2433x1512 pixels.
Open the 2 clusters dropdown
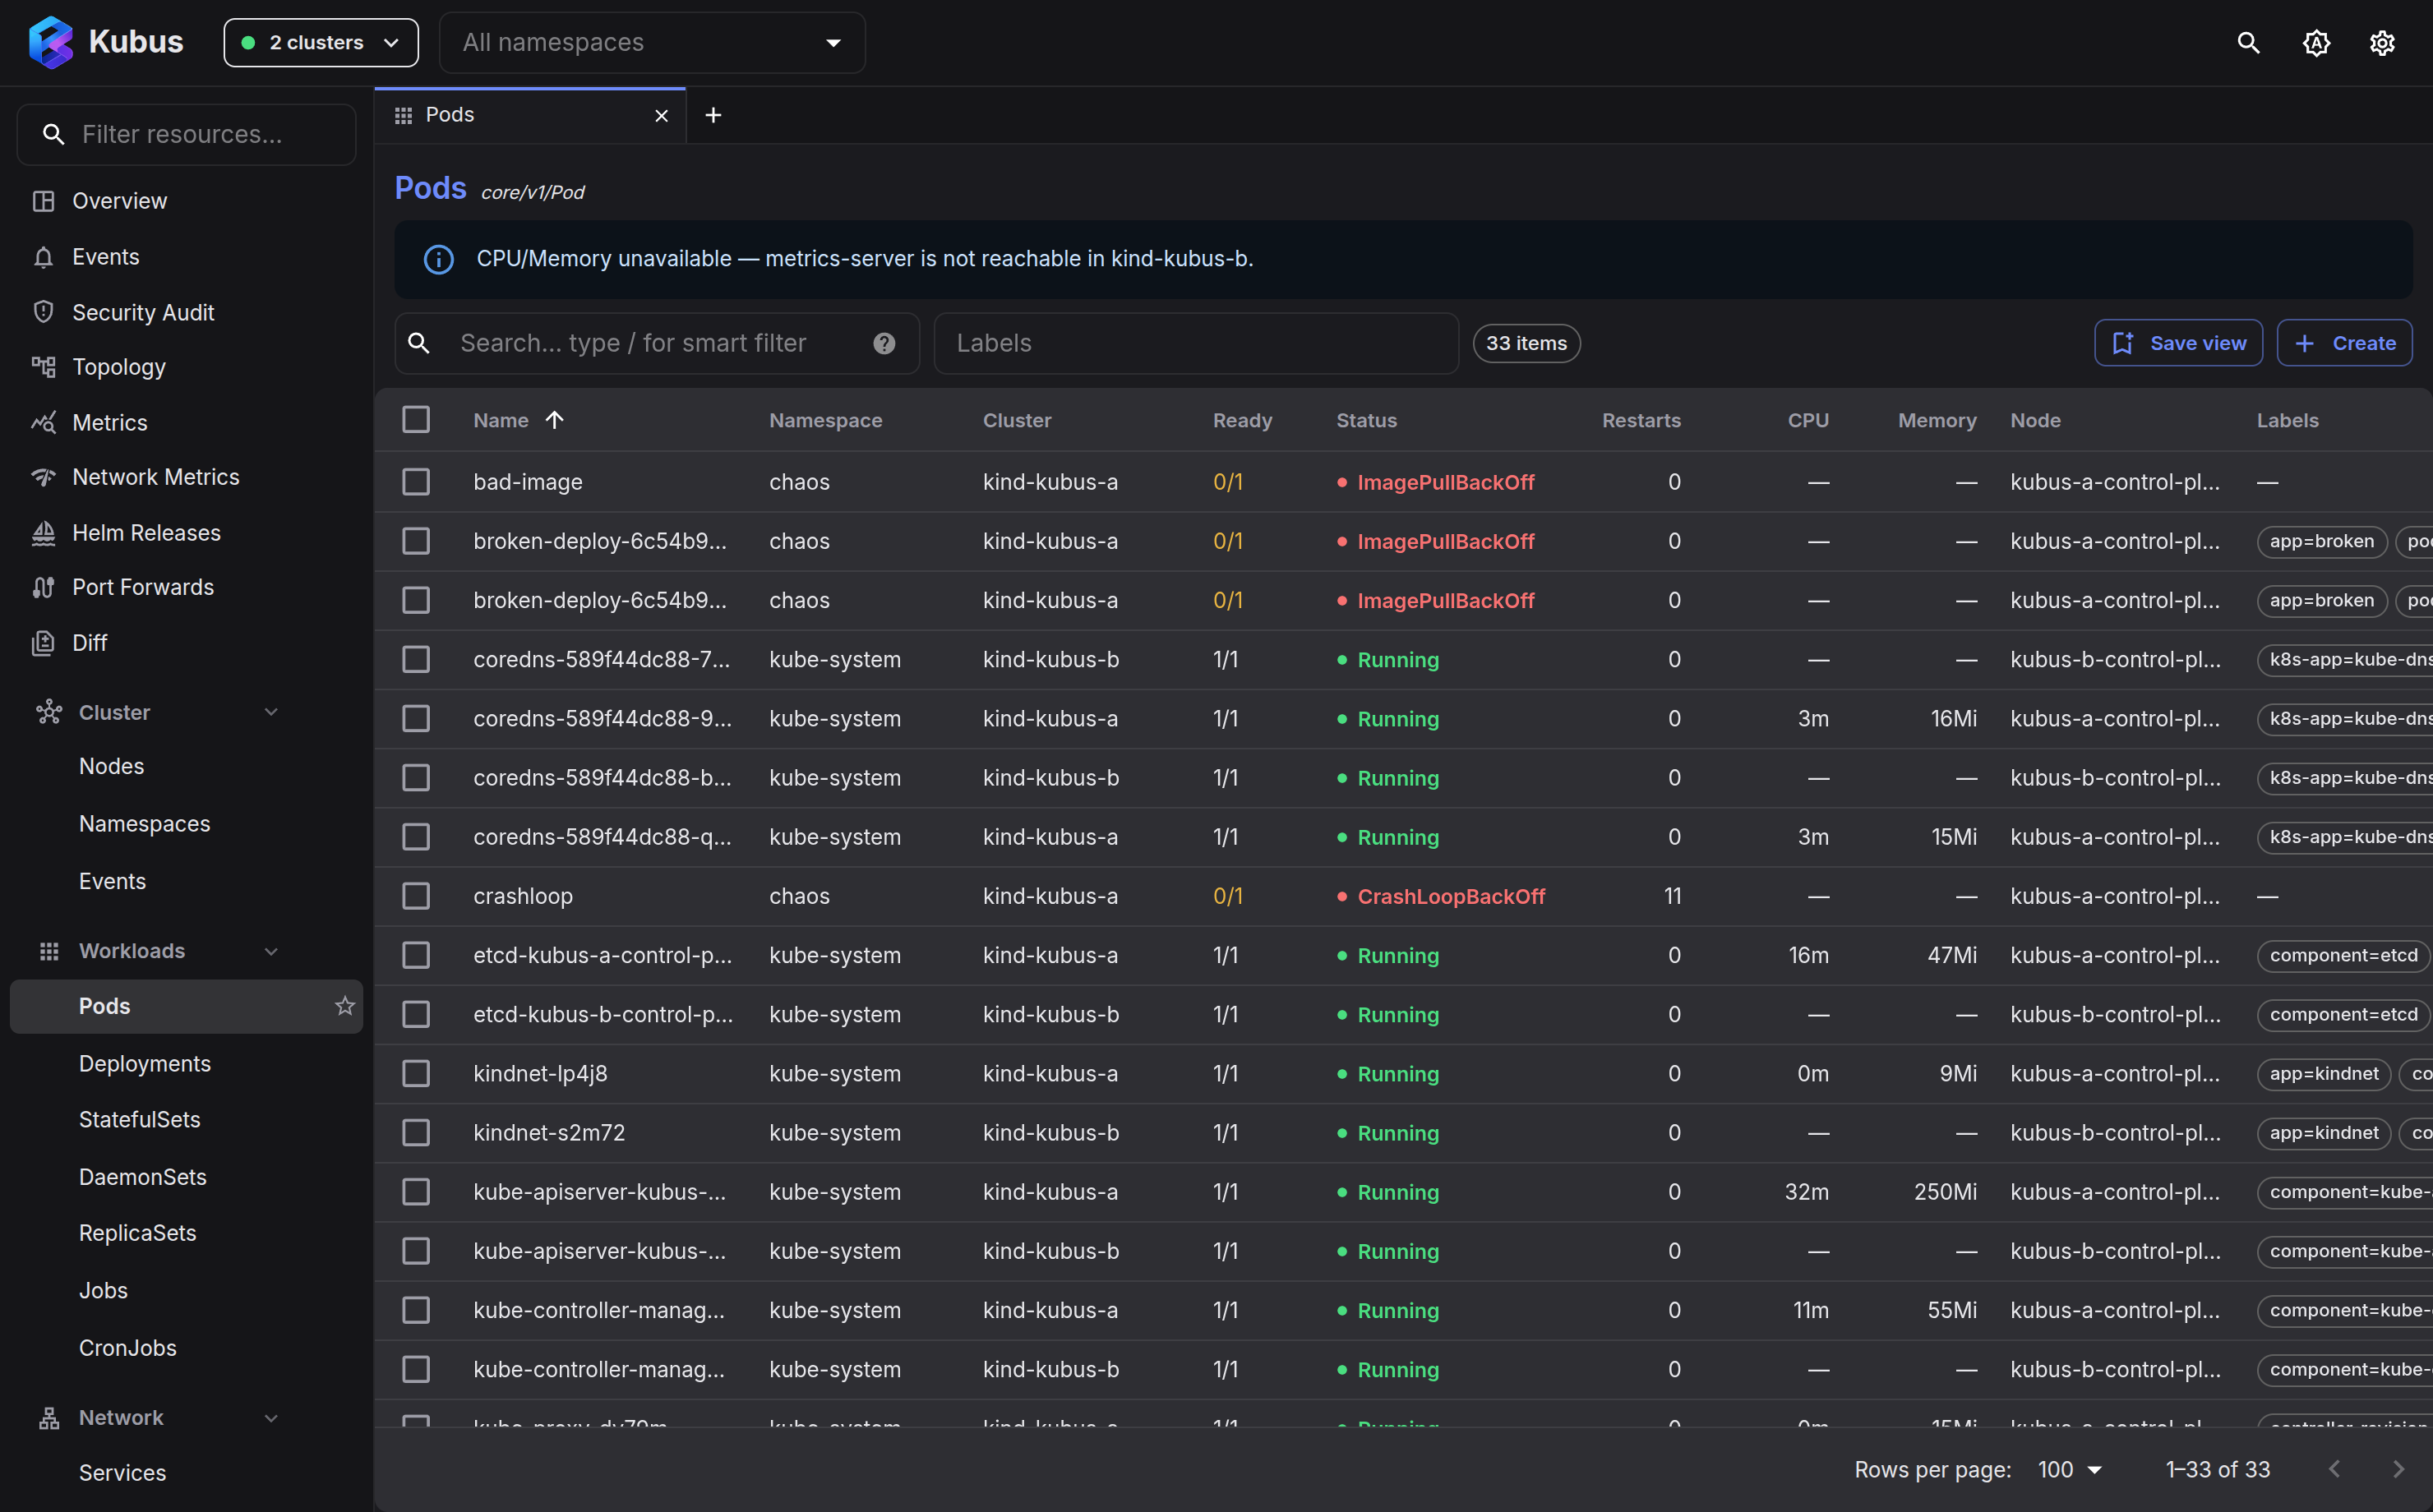(321, 43)
